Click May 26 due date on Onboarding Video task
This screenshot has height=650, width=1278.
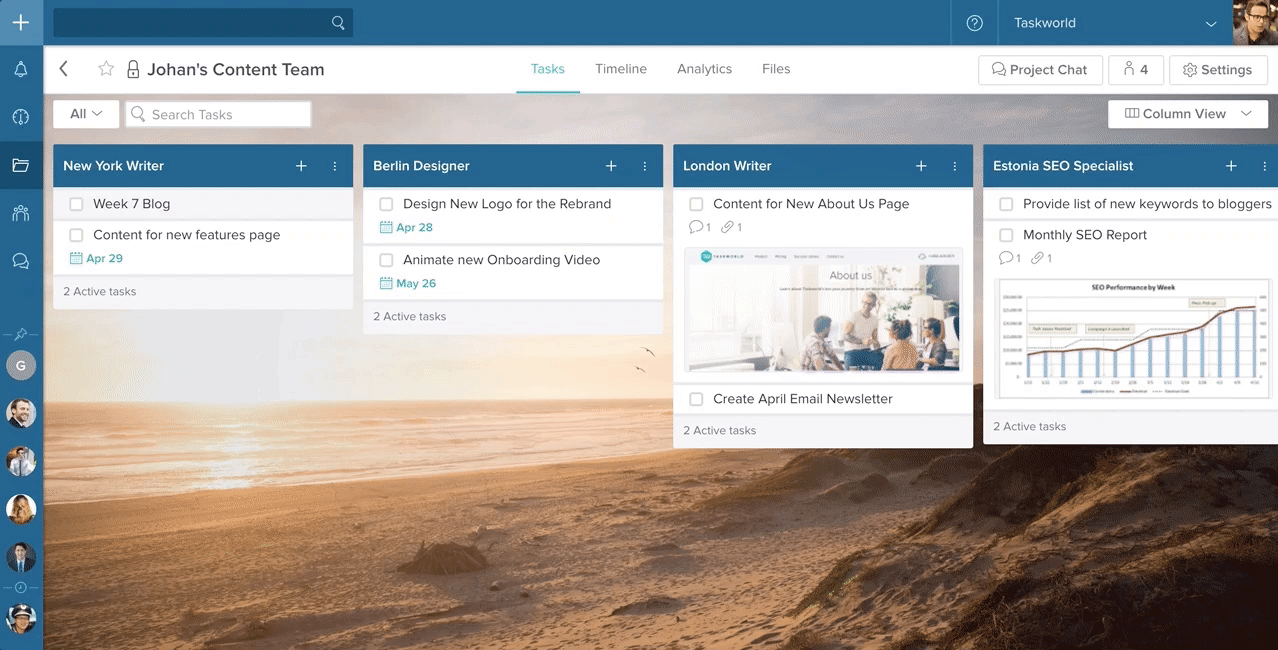coord(408,283)
